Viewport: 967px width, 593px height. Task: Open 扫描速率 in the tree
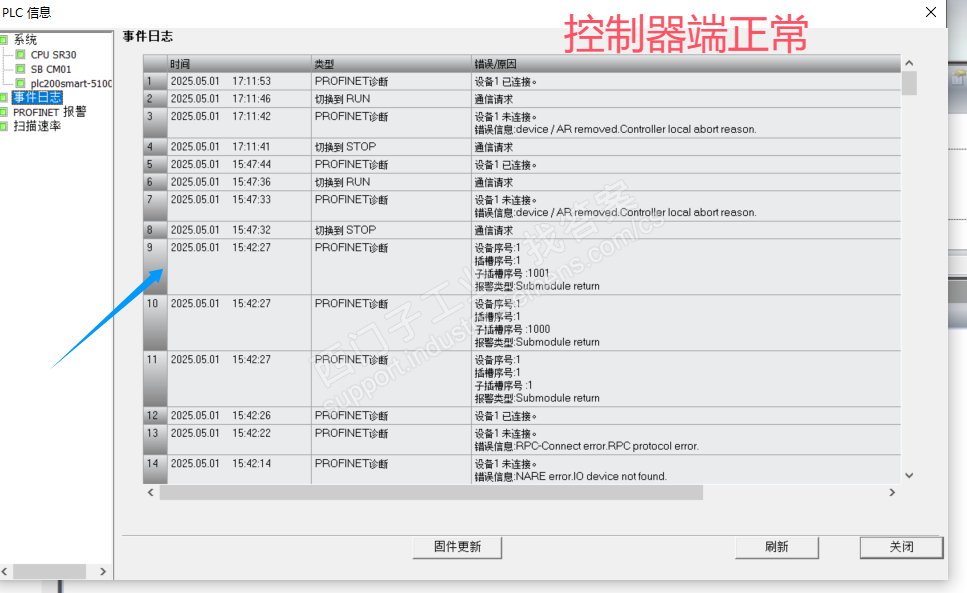(37, 126)
